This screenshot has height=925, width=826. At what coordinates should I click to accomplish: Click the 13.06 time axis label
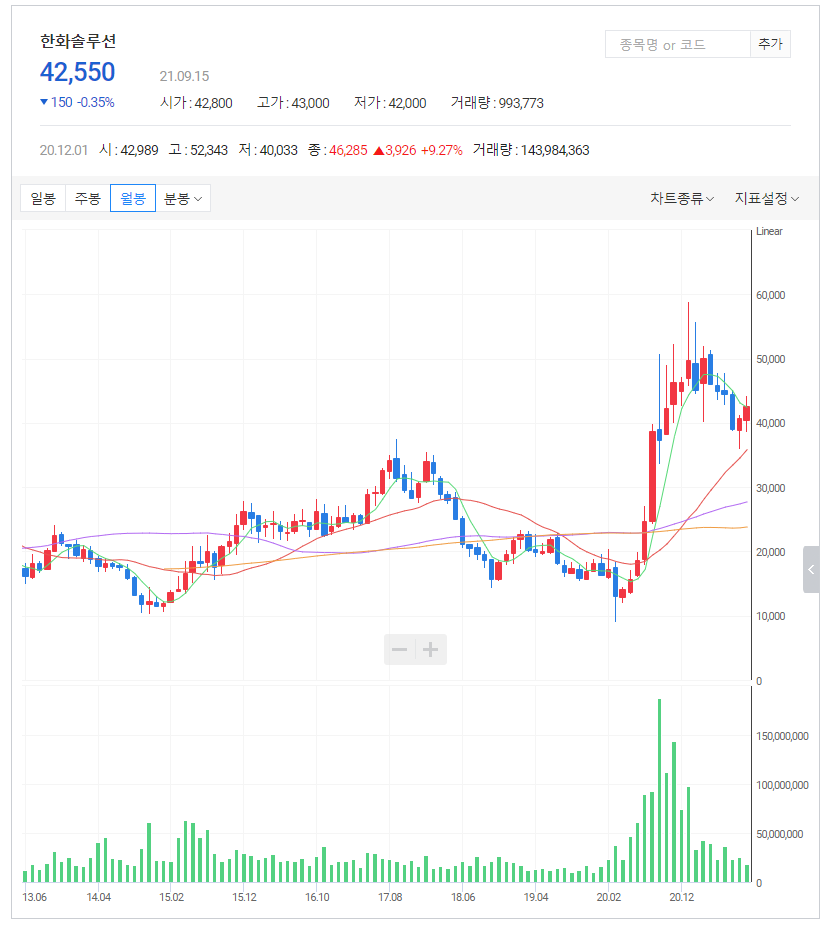34,897
